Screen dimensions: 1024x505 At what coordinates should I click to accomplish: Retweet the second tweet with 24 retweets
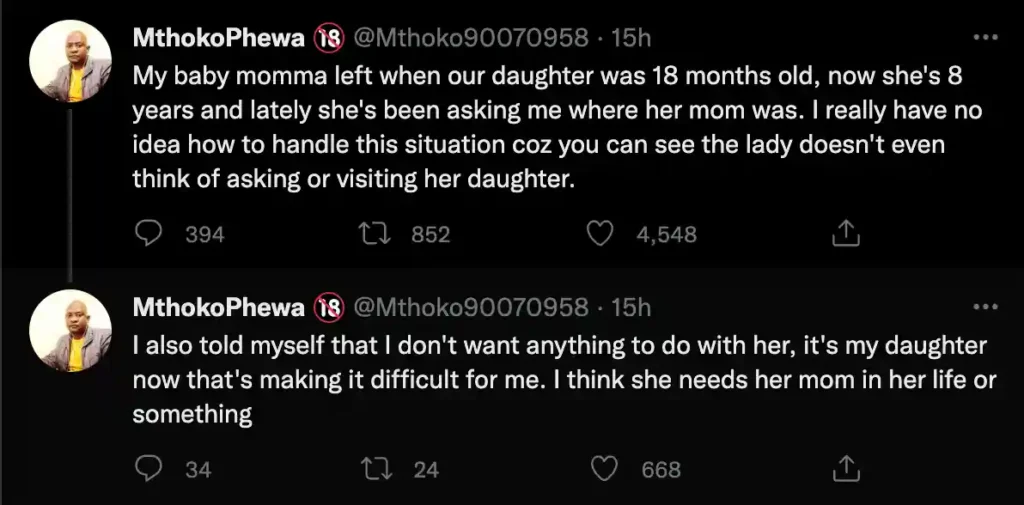374,468
